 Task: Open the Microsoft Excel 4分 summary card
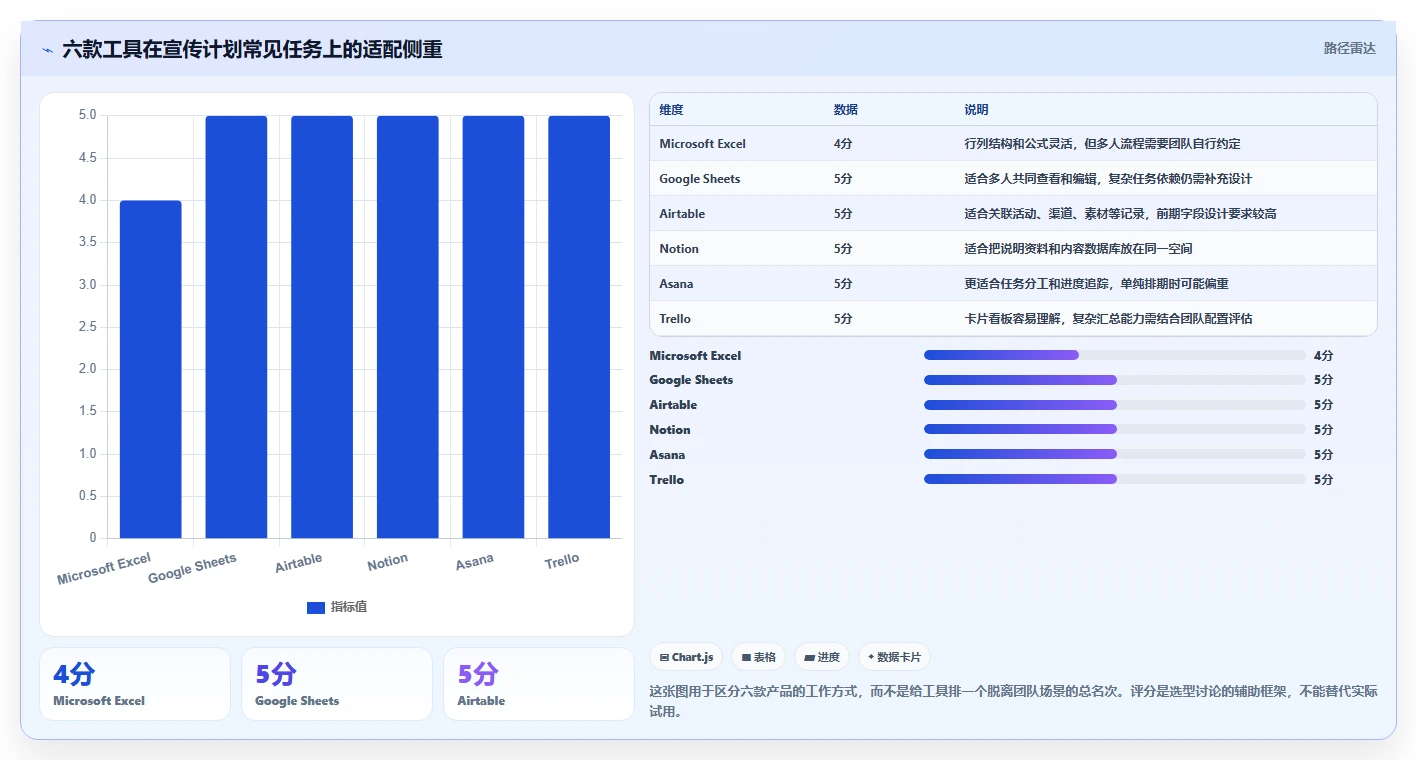135,684
